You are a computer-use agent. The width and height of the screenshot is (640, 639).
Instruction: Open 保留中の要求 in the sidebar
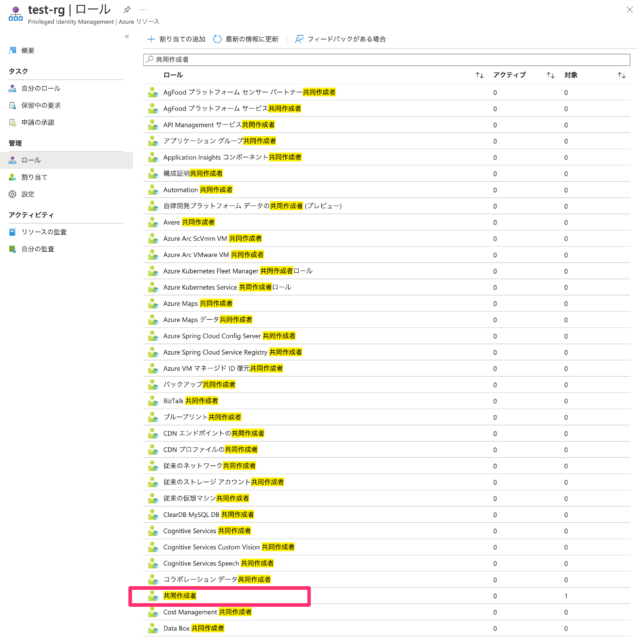click(41, 105)
